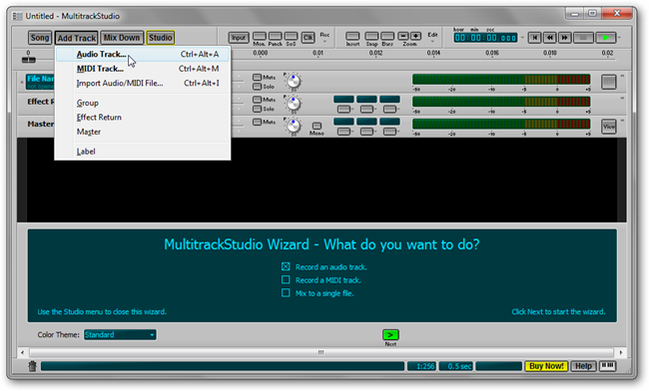This screenshot has width=649, height=391.
Task: Toggle Mono on the Master track
Action: (317, 126)
